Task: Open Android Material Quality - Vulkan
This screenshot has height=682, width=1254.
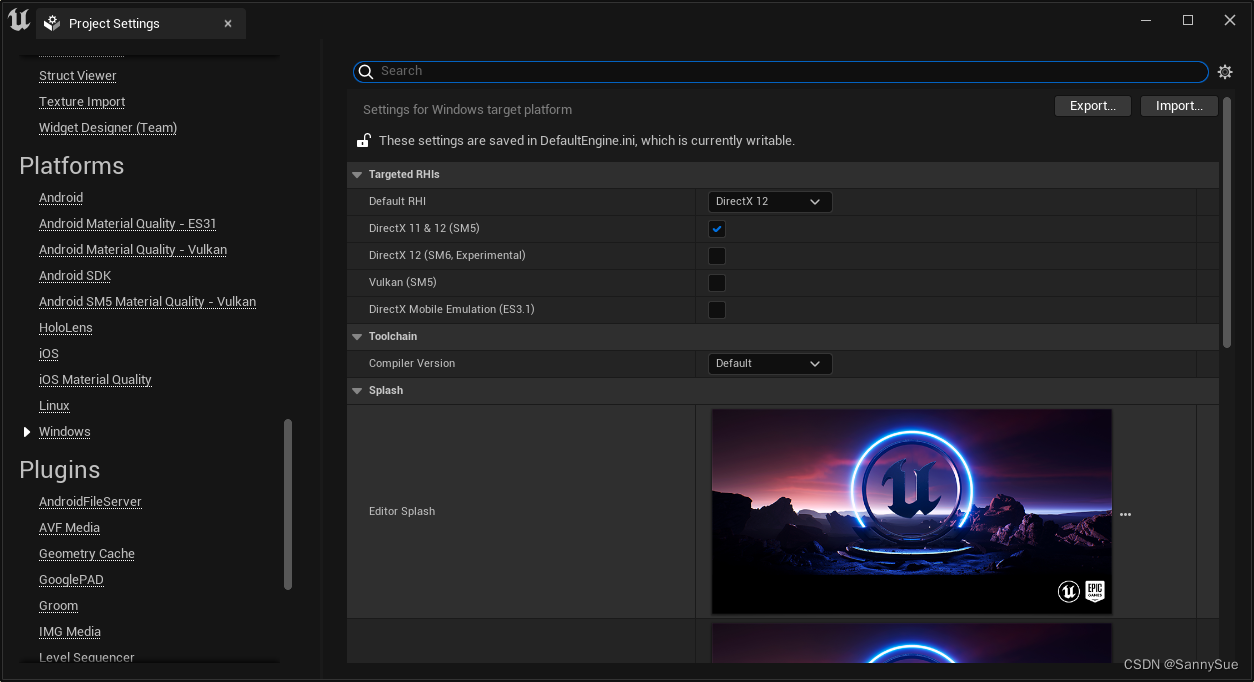Action: coord(133,250)
